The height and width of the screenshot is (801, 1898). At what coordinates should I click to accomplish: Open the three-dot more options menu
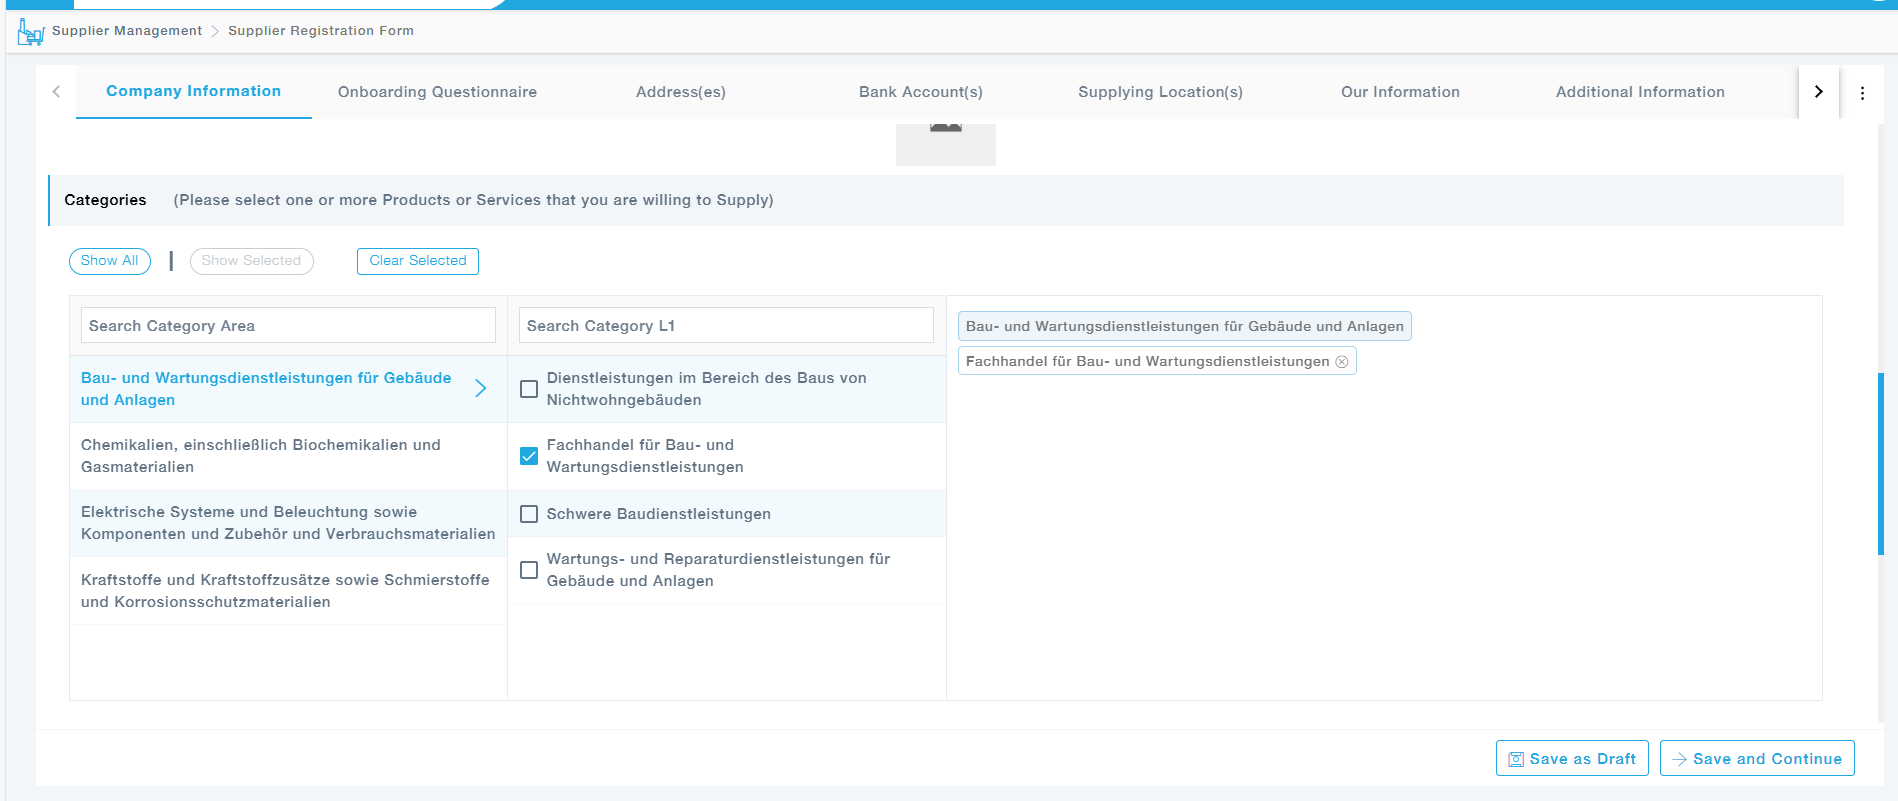(1862, 93)
